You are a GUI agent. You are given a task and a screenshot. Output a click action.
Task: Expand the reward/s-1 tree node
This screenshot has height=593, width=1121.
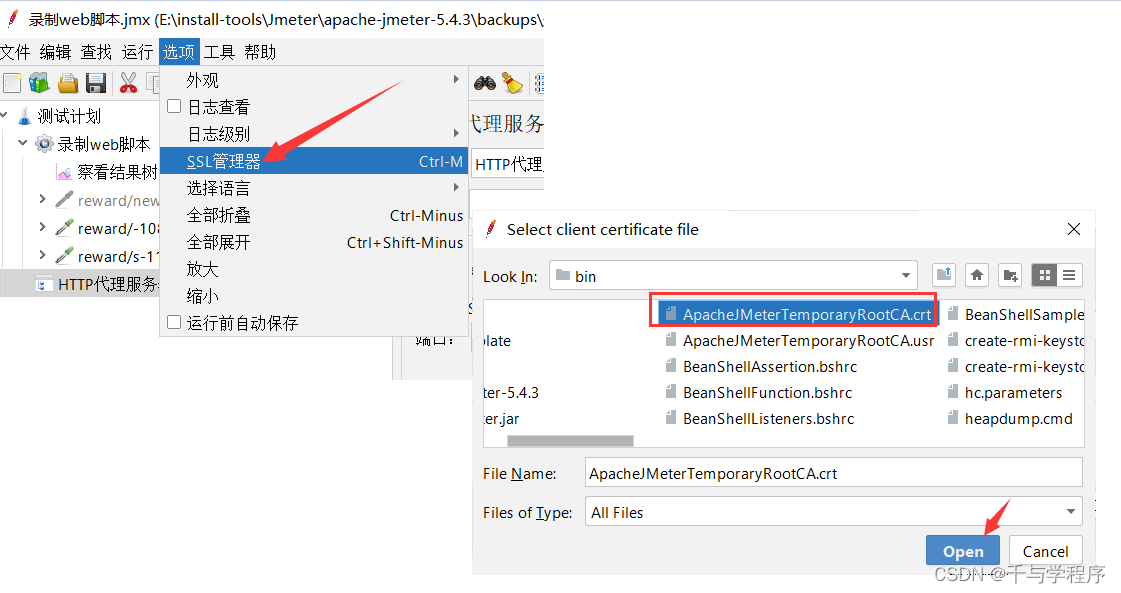tap(42, 255)
